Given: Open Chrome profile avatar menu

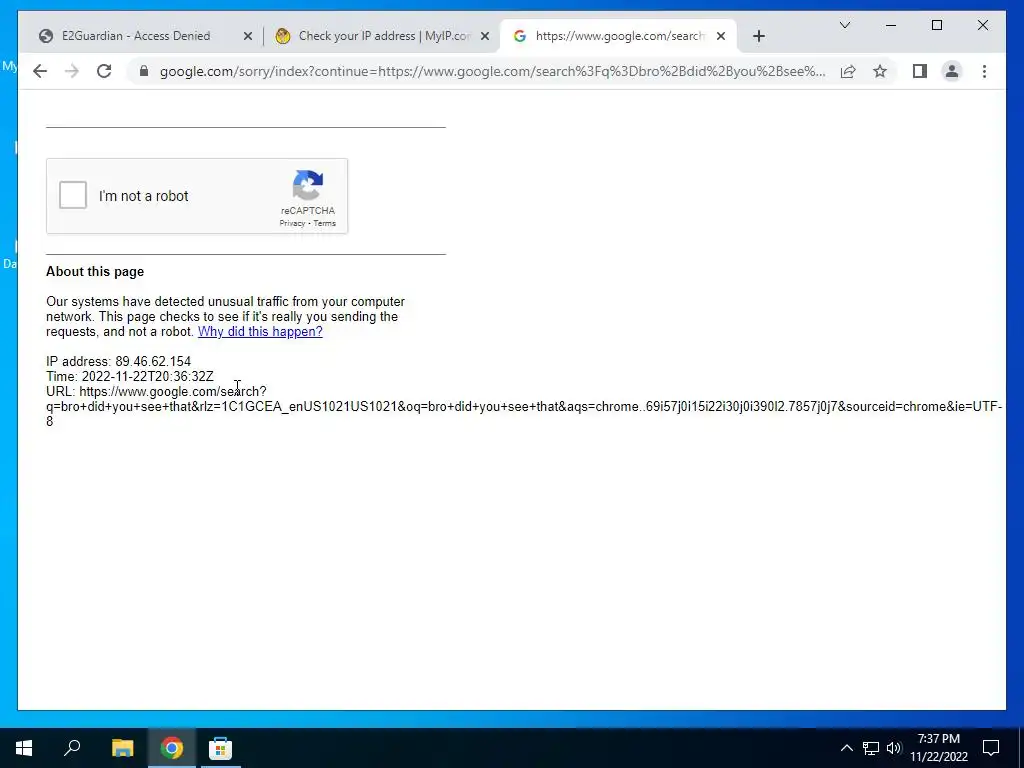Looking at the screenshot, I should click(x=952, y=71).
